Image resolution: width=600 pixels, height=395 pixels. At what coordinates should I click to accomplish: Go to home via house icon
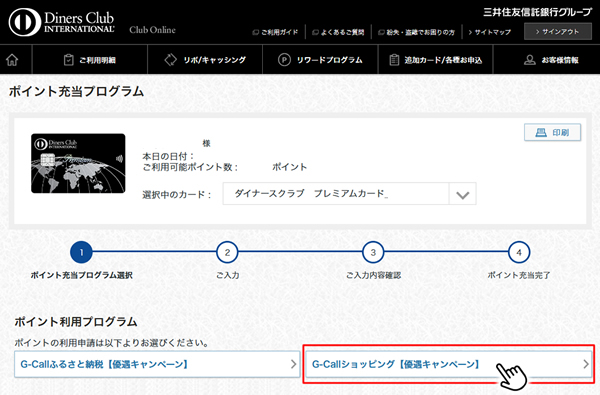tap(12, 60)
